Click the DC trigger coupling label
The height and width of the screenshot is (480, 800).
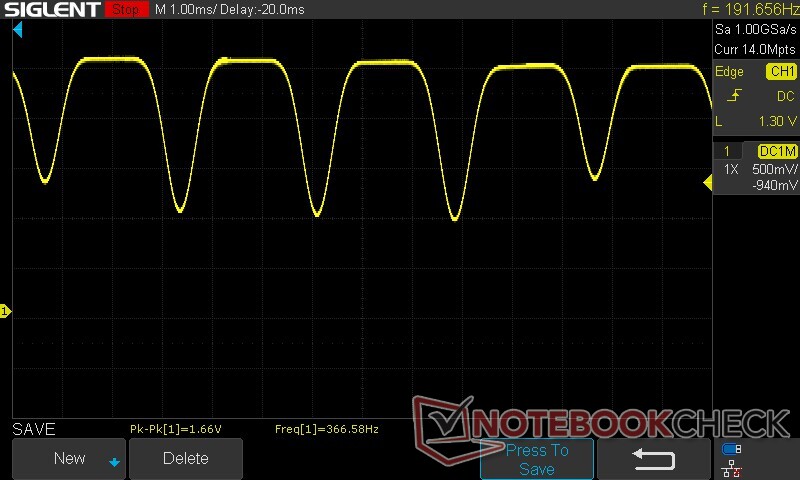786,96
